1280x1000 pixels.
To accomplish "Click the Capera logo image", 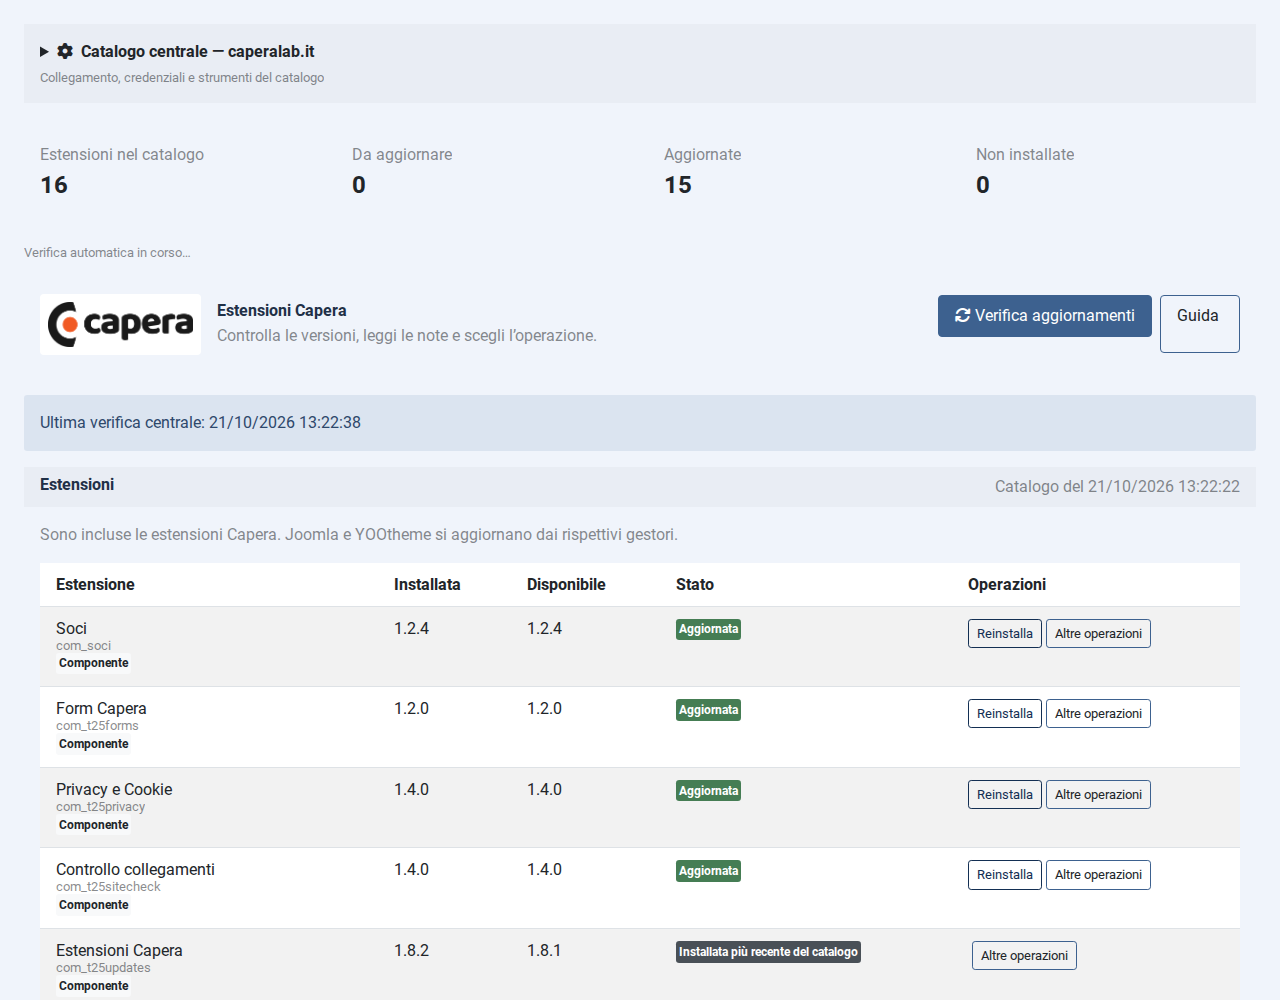I will tap(120, 324).
